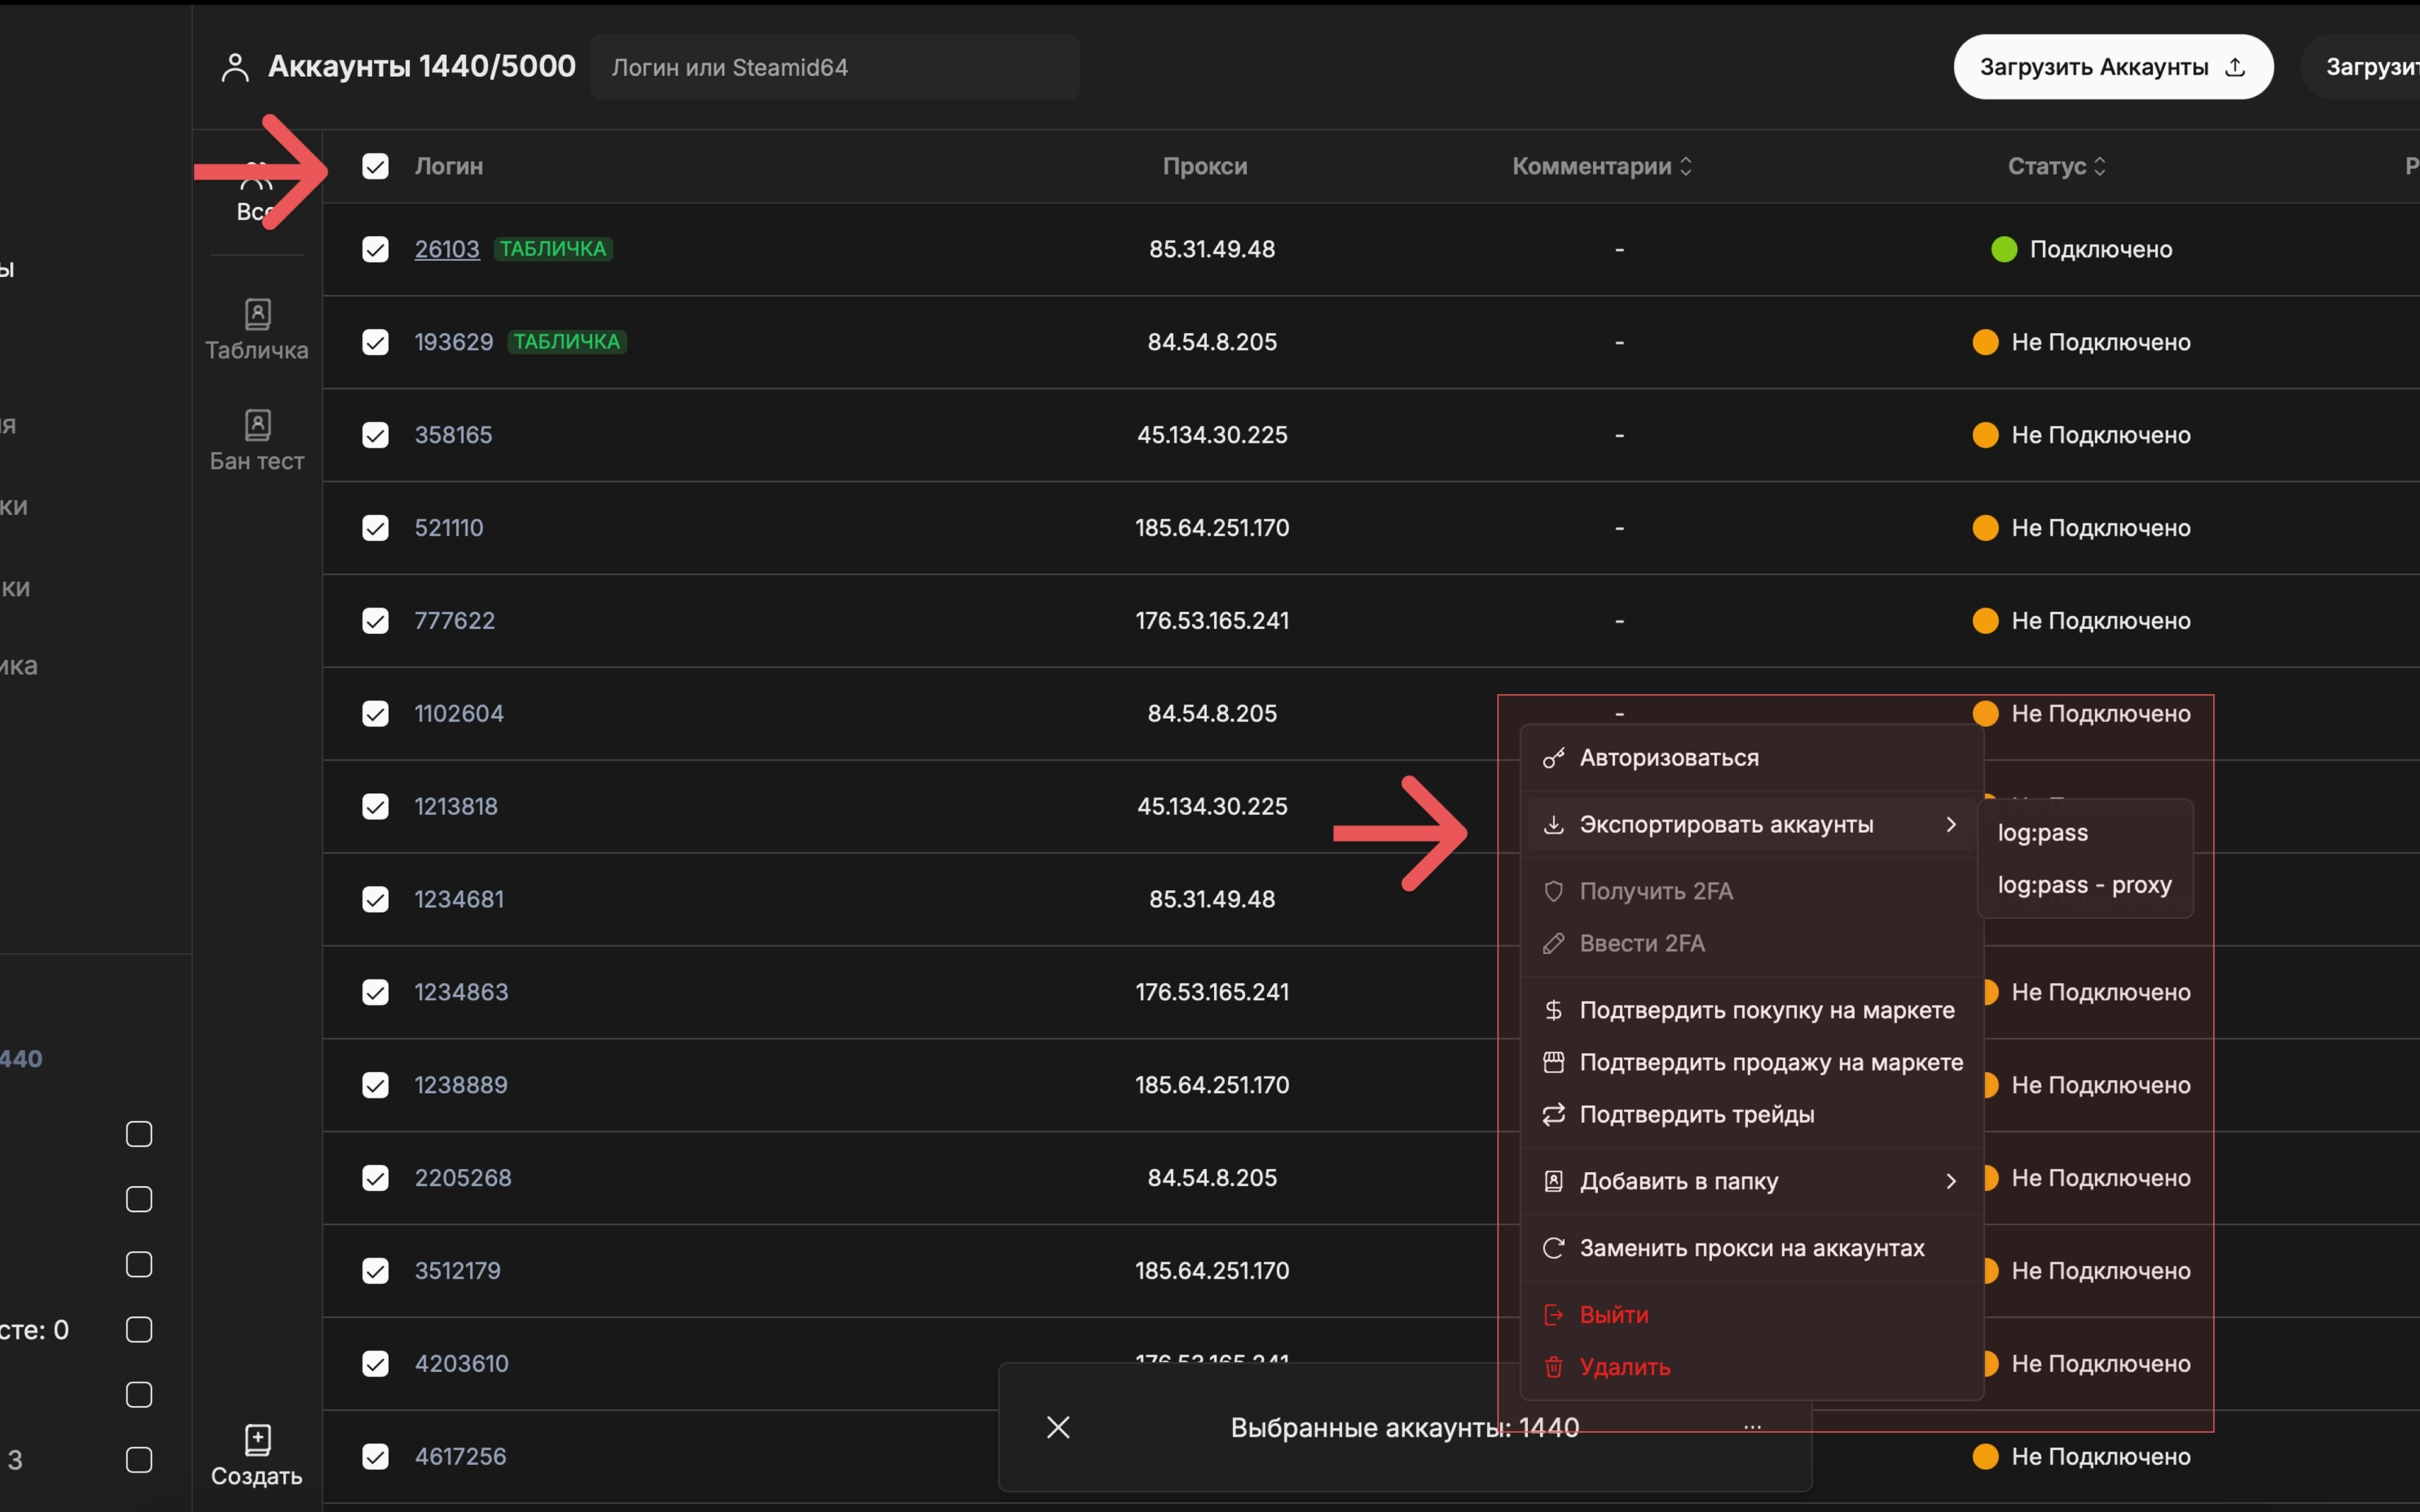Click green status dot for account 26103
2420x1512 pixels.
2004,249
